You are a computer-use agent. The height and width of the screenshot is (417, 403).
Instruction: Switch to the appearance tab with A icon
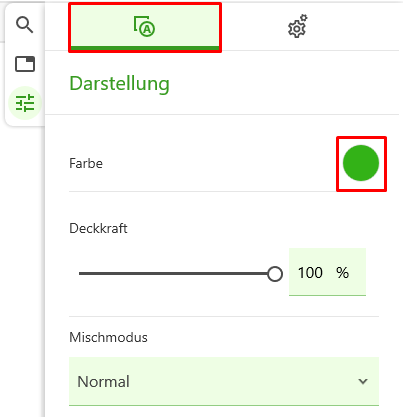[x=145, y=27]
